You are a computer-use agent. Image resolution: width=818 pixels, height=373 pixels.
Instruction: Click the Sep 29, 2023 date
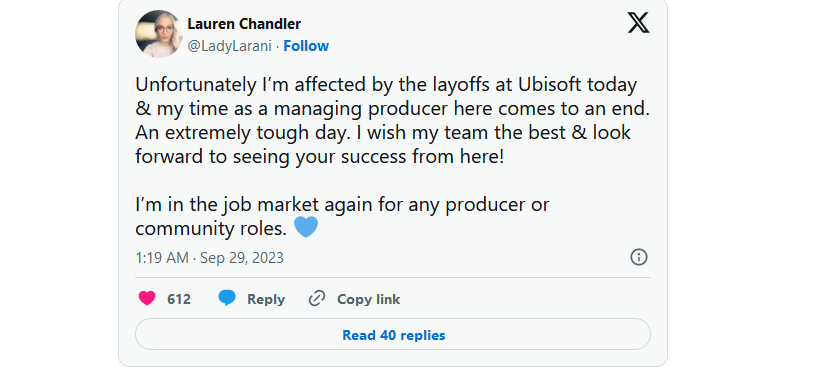coord(242,258)
